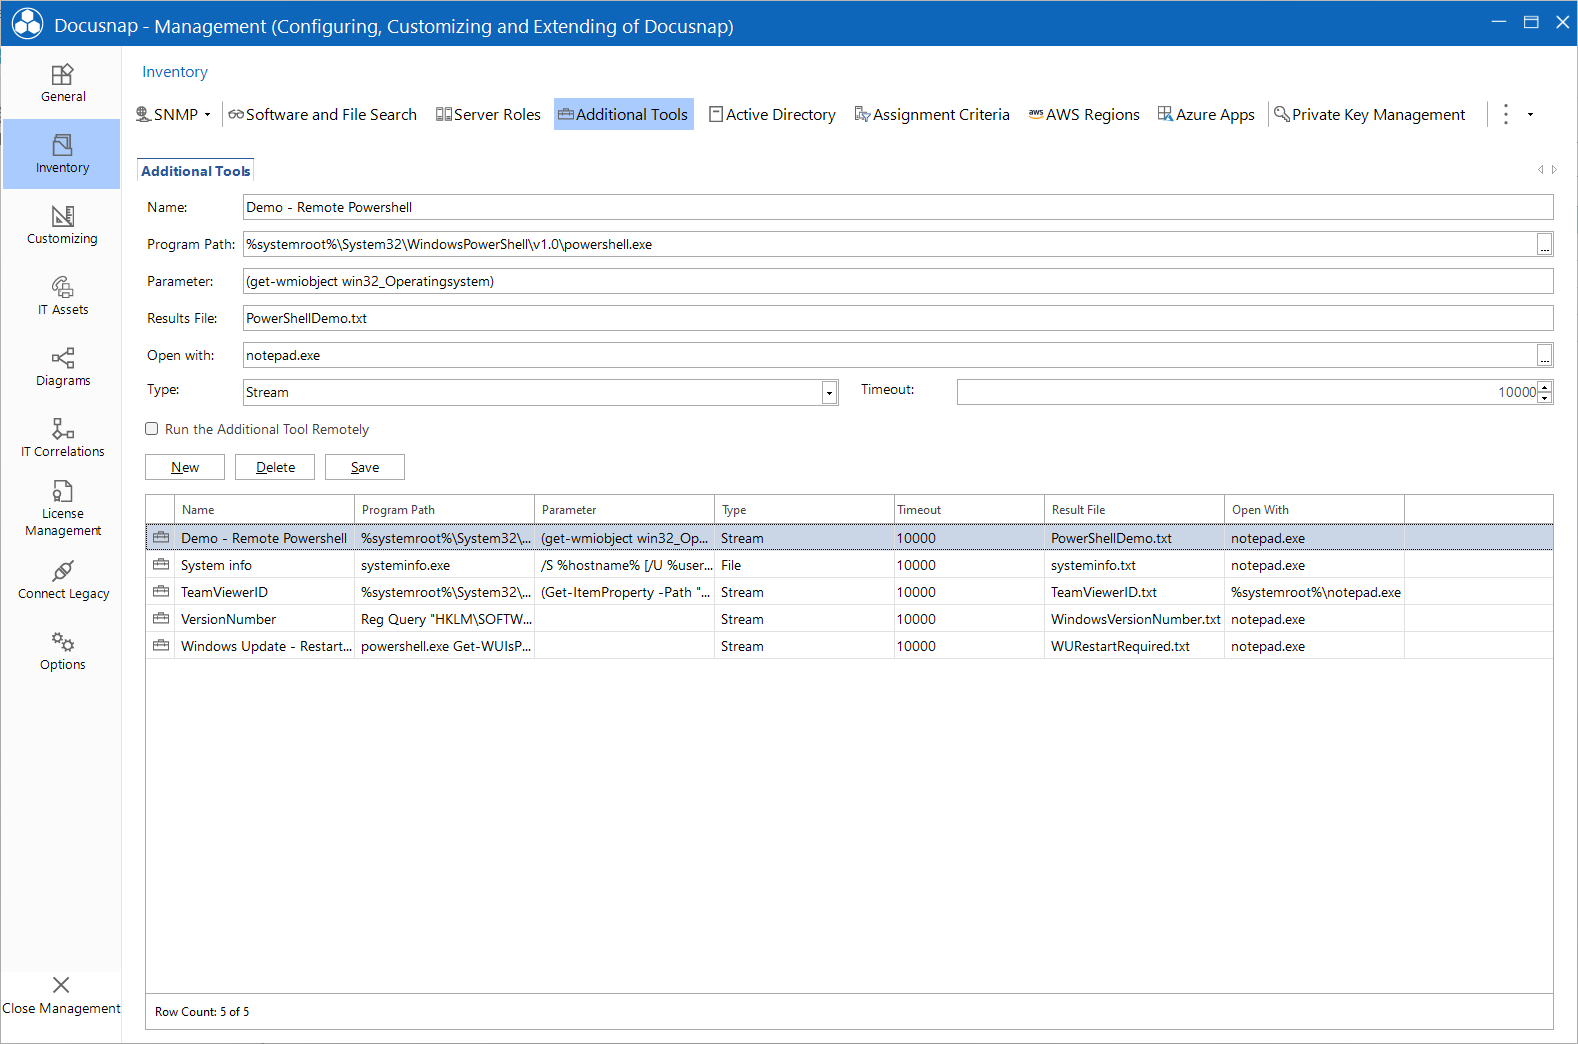Expand the SNMP dropdown arrow
Image resolution: width=1578 pixels, height=1044 pixels.
click(x=207, y=115)
